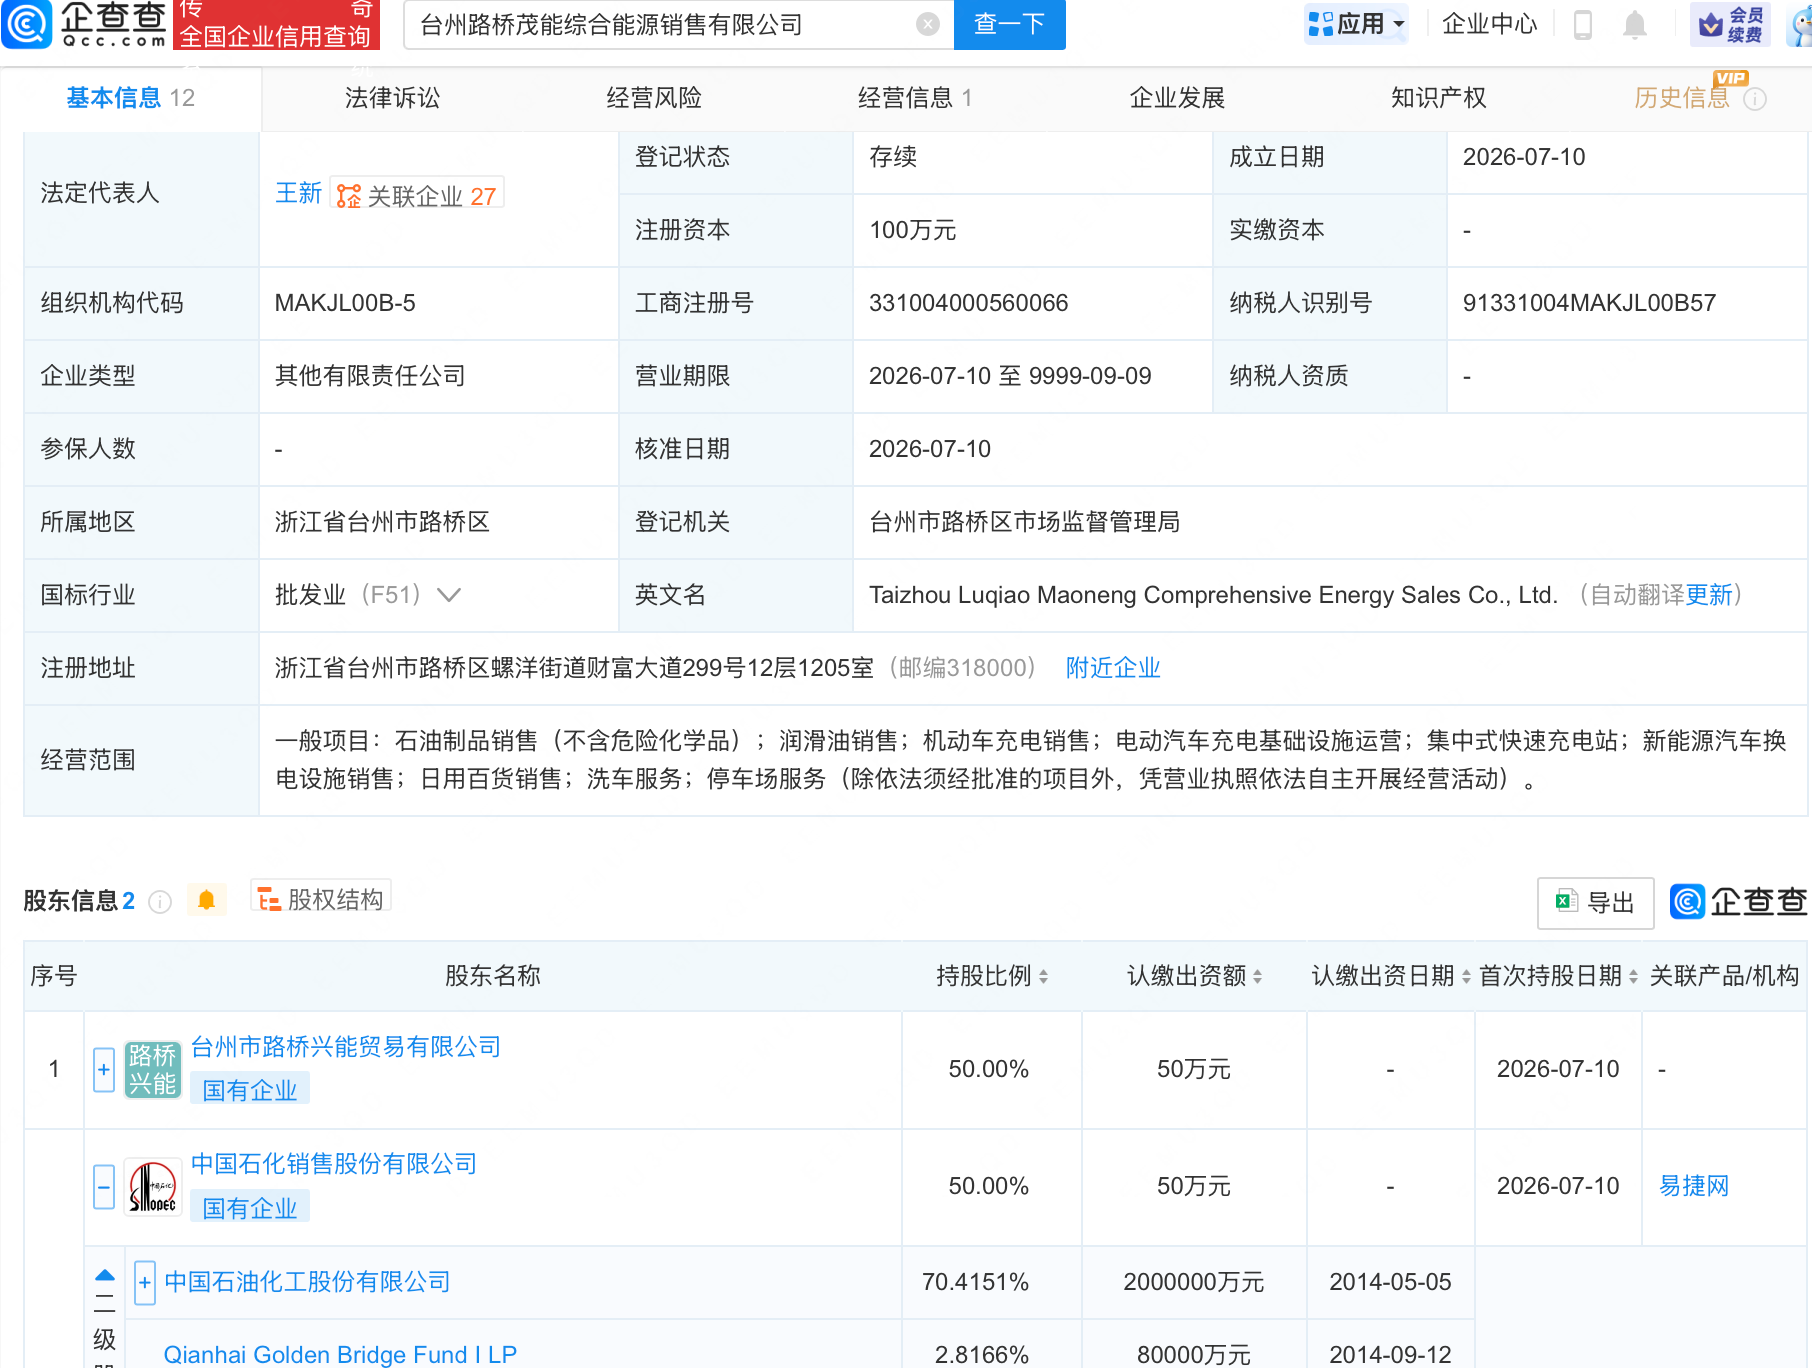This screenshot has width=1812, height=1368.
Task: Switch to the 企业发展 tab
Action: [1177, 98]
